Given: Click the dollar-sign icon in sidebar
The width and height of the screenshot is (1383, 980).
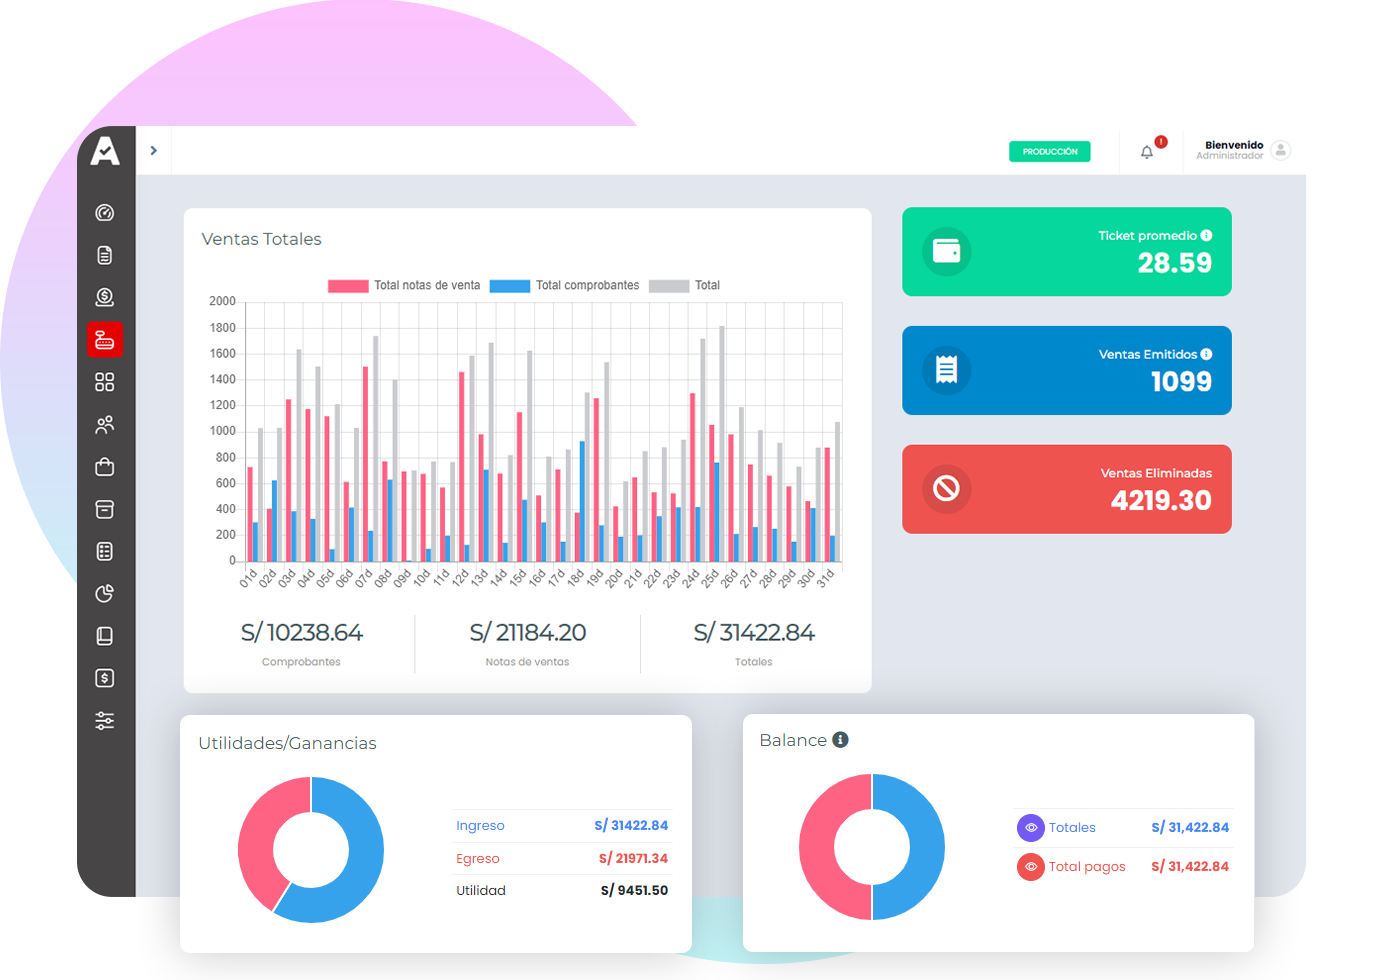Looking at the screenshot, I should coord(104,678).
